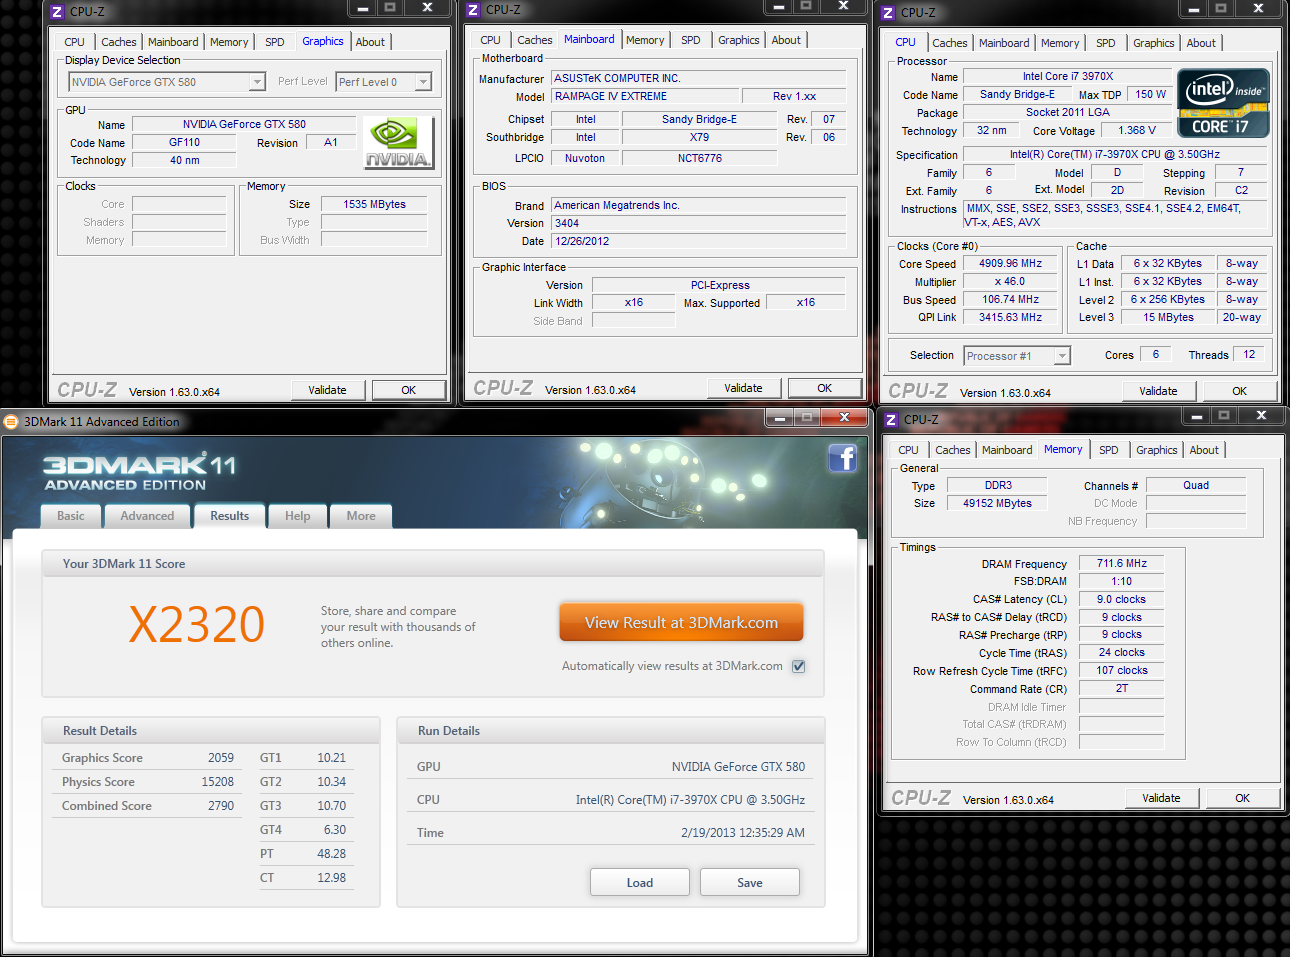The width and height of the screenshot is (1290, 957).
Task: Select CPU tab in the processor CPU-Z window
Action: [906, 42]
